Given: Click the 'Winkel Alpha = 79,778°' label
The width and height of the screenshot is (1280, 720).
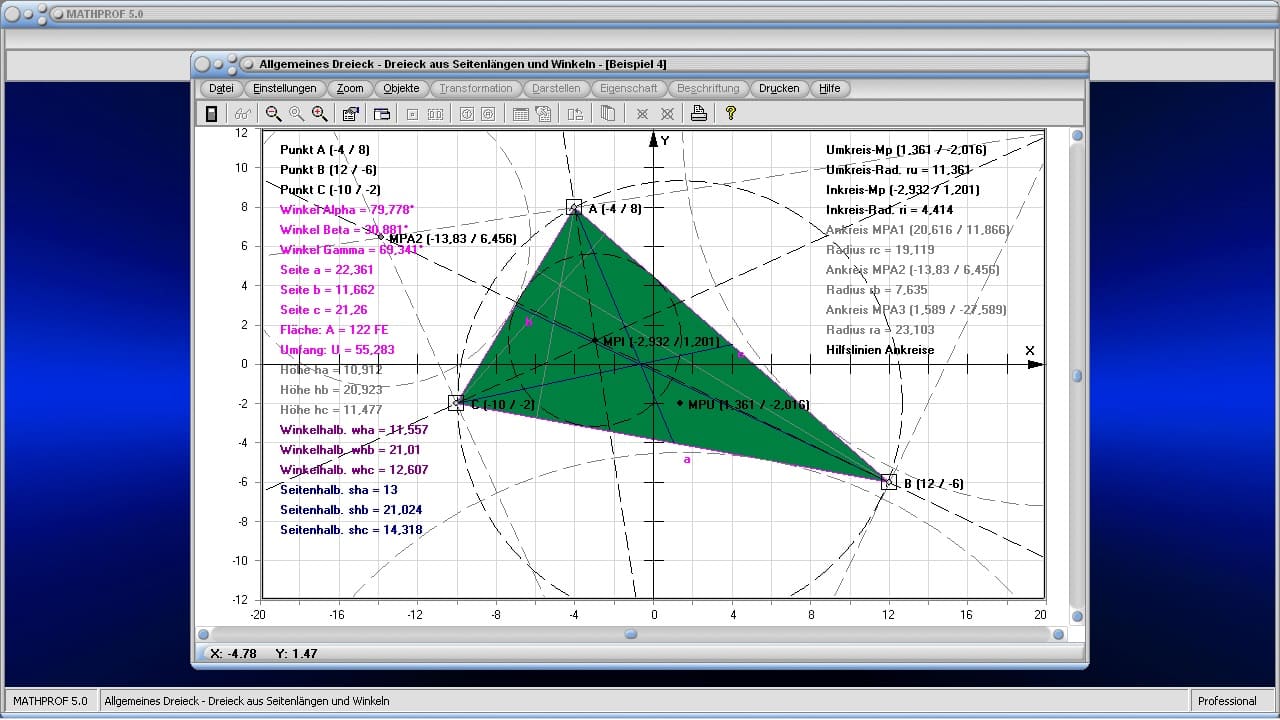Looking at the screenshot, I should pos(347,210).
